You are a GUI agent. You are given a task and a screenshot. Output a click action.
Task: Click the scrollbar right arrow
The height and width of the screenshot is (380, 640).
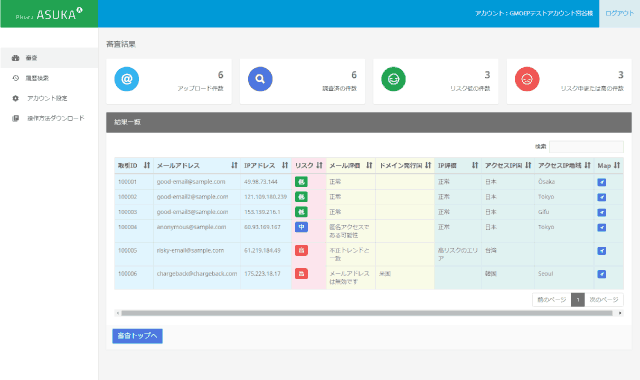point(620,313)
